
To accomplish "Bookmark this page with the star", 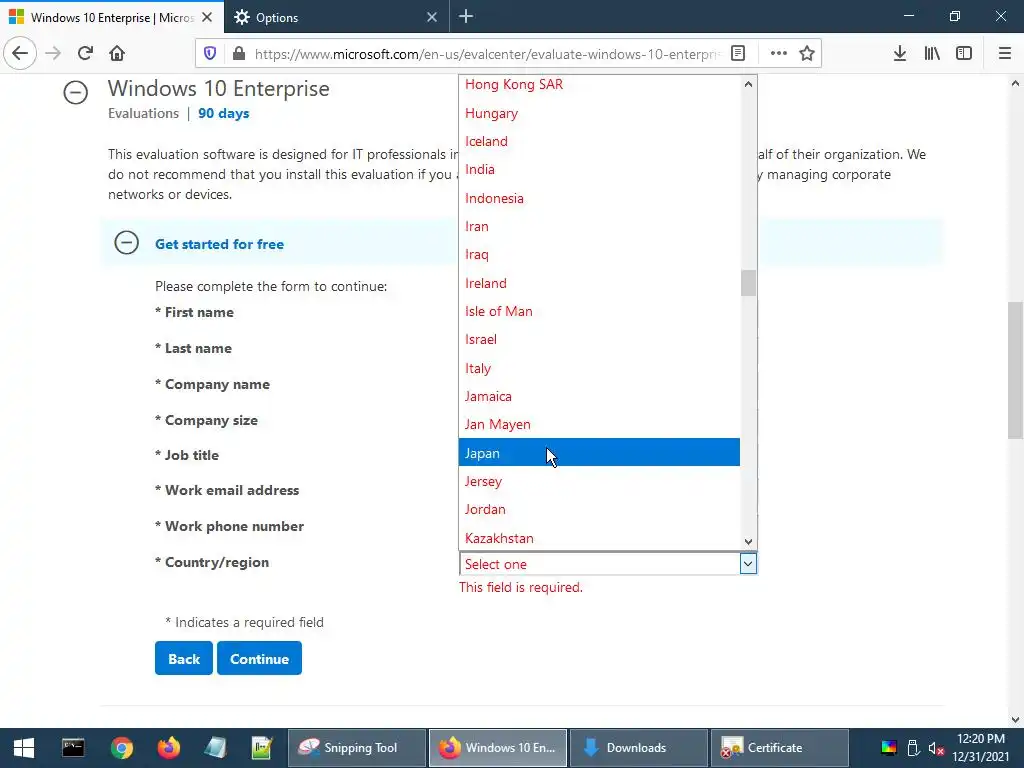I will click(x=807, y=54).
